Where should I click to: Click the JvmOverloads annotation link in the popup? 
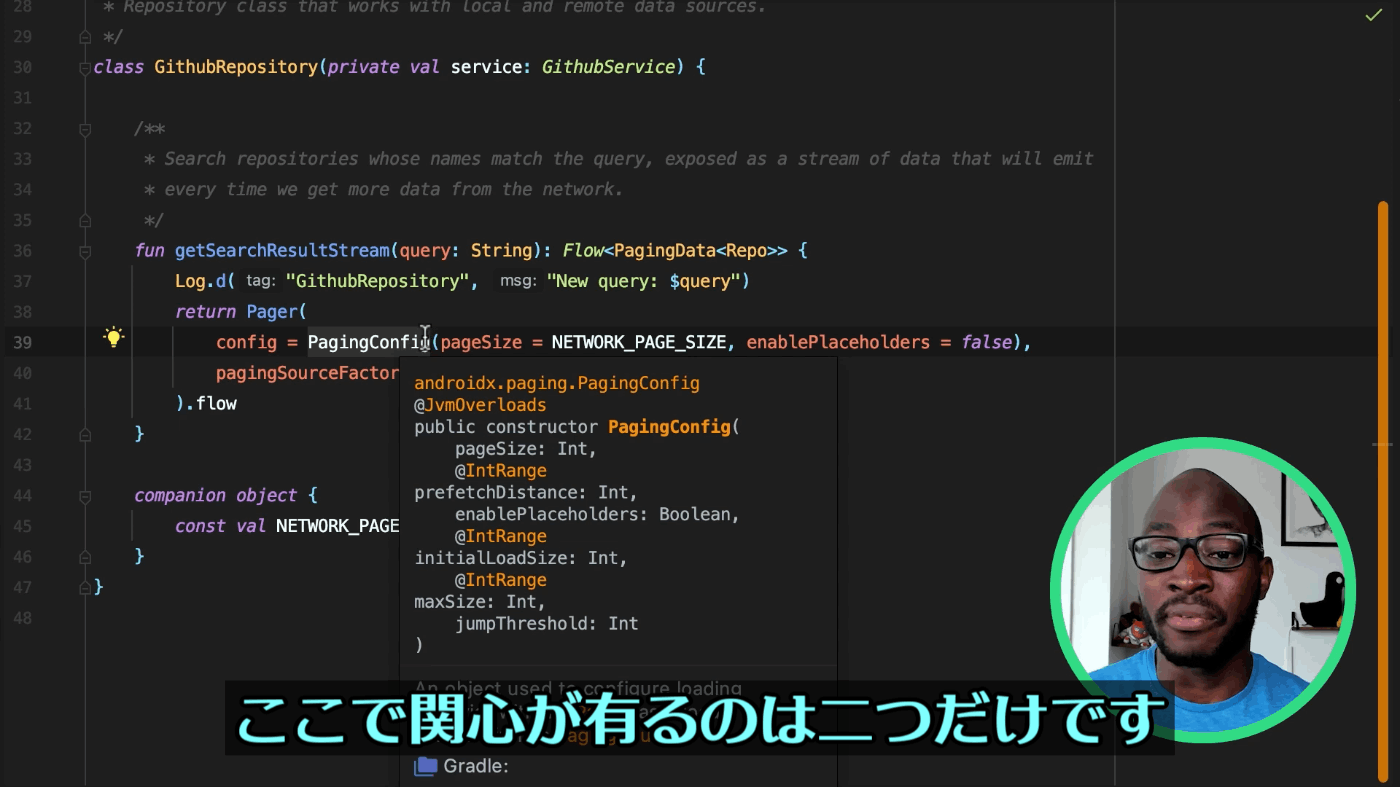[486, 405]
